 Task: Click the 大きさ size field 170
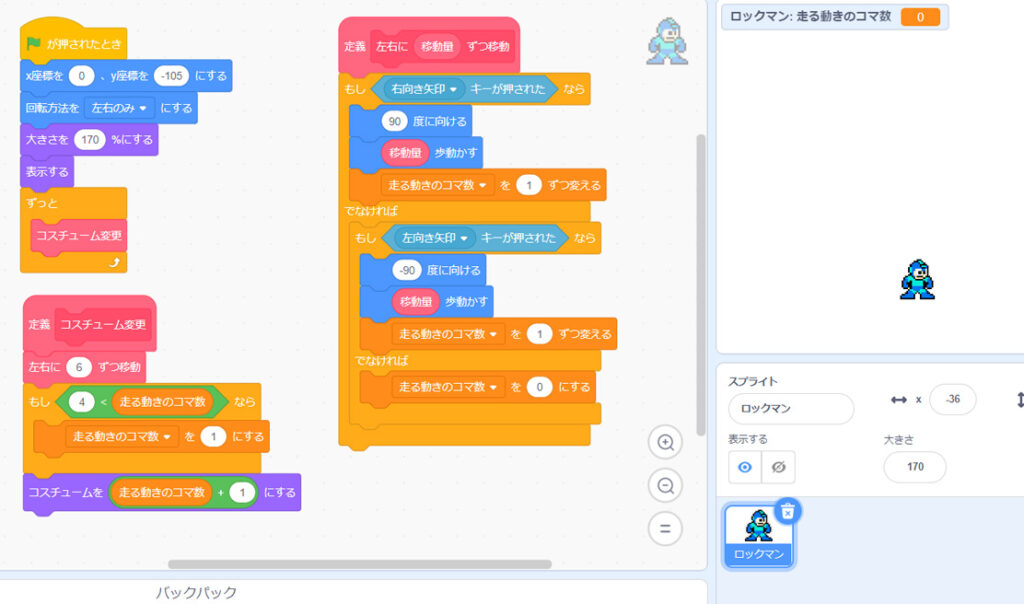tap(915, 467)
